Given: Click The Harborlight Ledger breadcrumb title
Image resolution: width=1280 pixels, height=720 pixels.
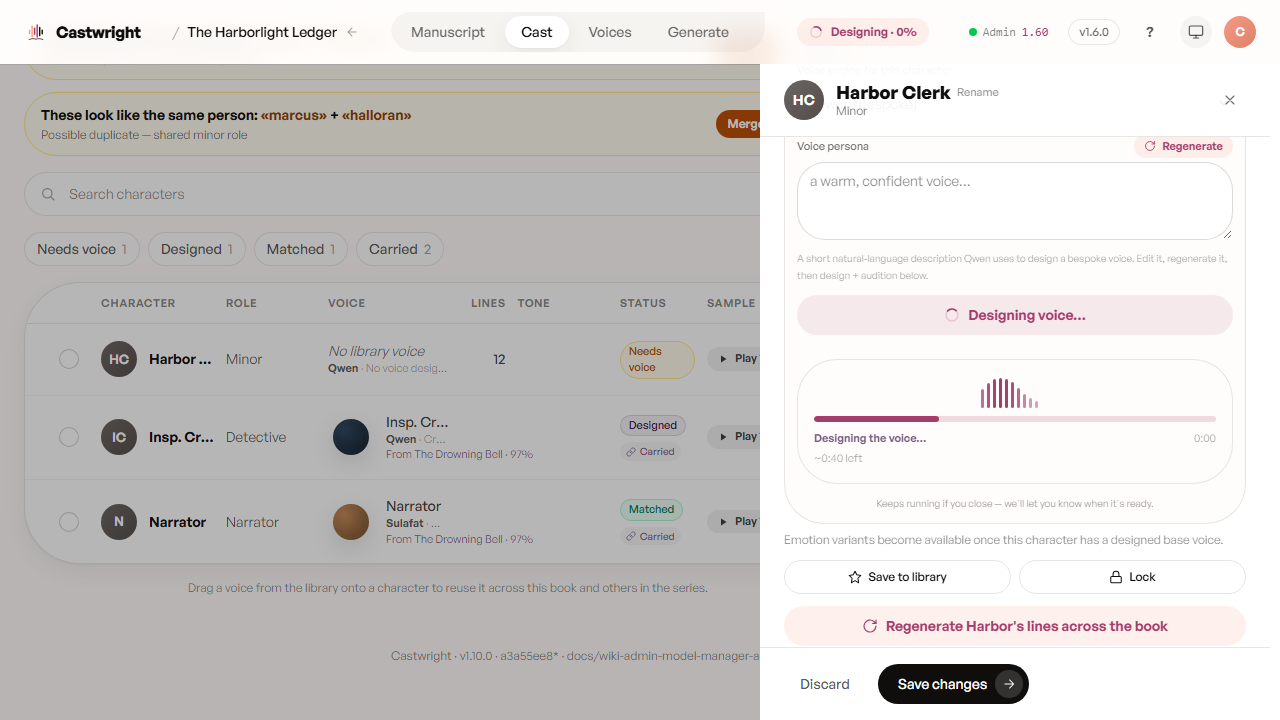Looking at the screenshot, I should [262, 32].
